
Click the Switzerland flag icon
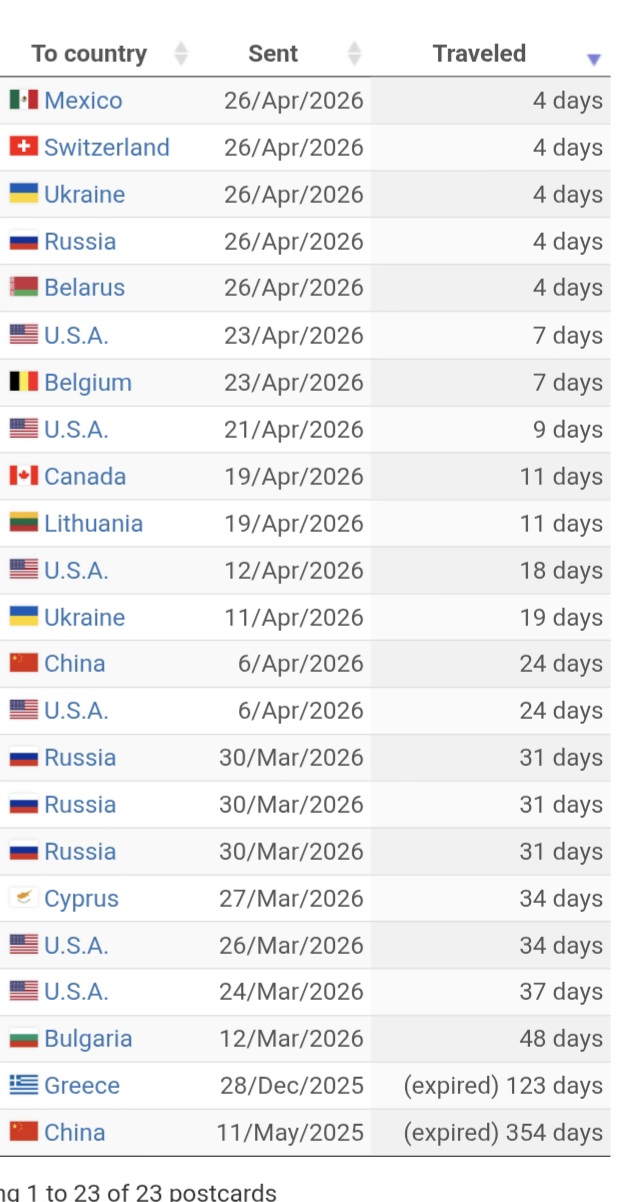(24, 147)
